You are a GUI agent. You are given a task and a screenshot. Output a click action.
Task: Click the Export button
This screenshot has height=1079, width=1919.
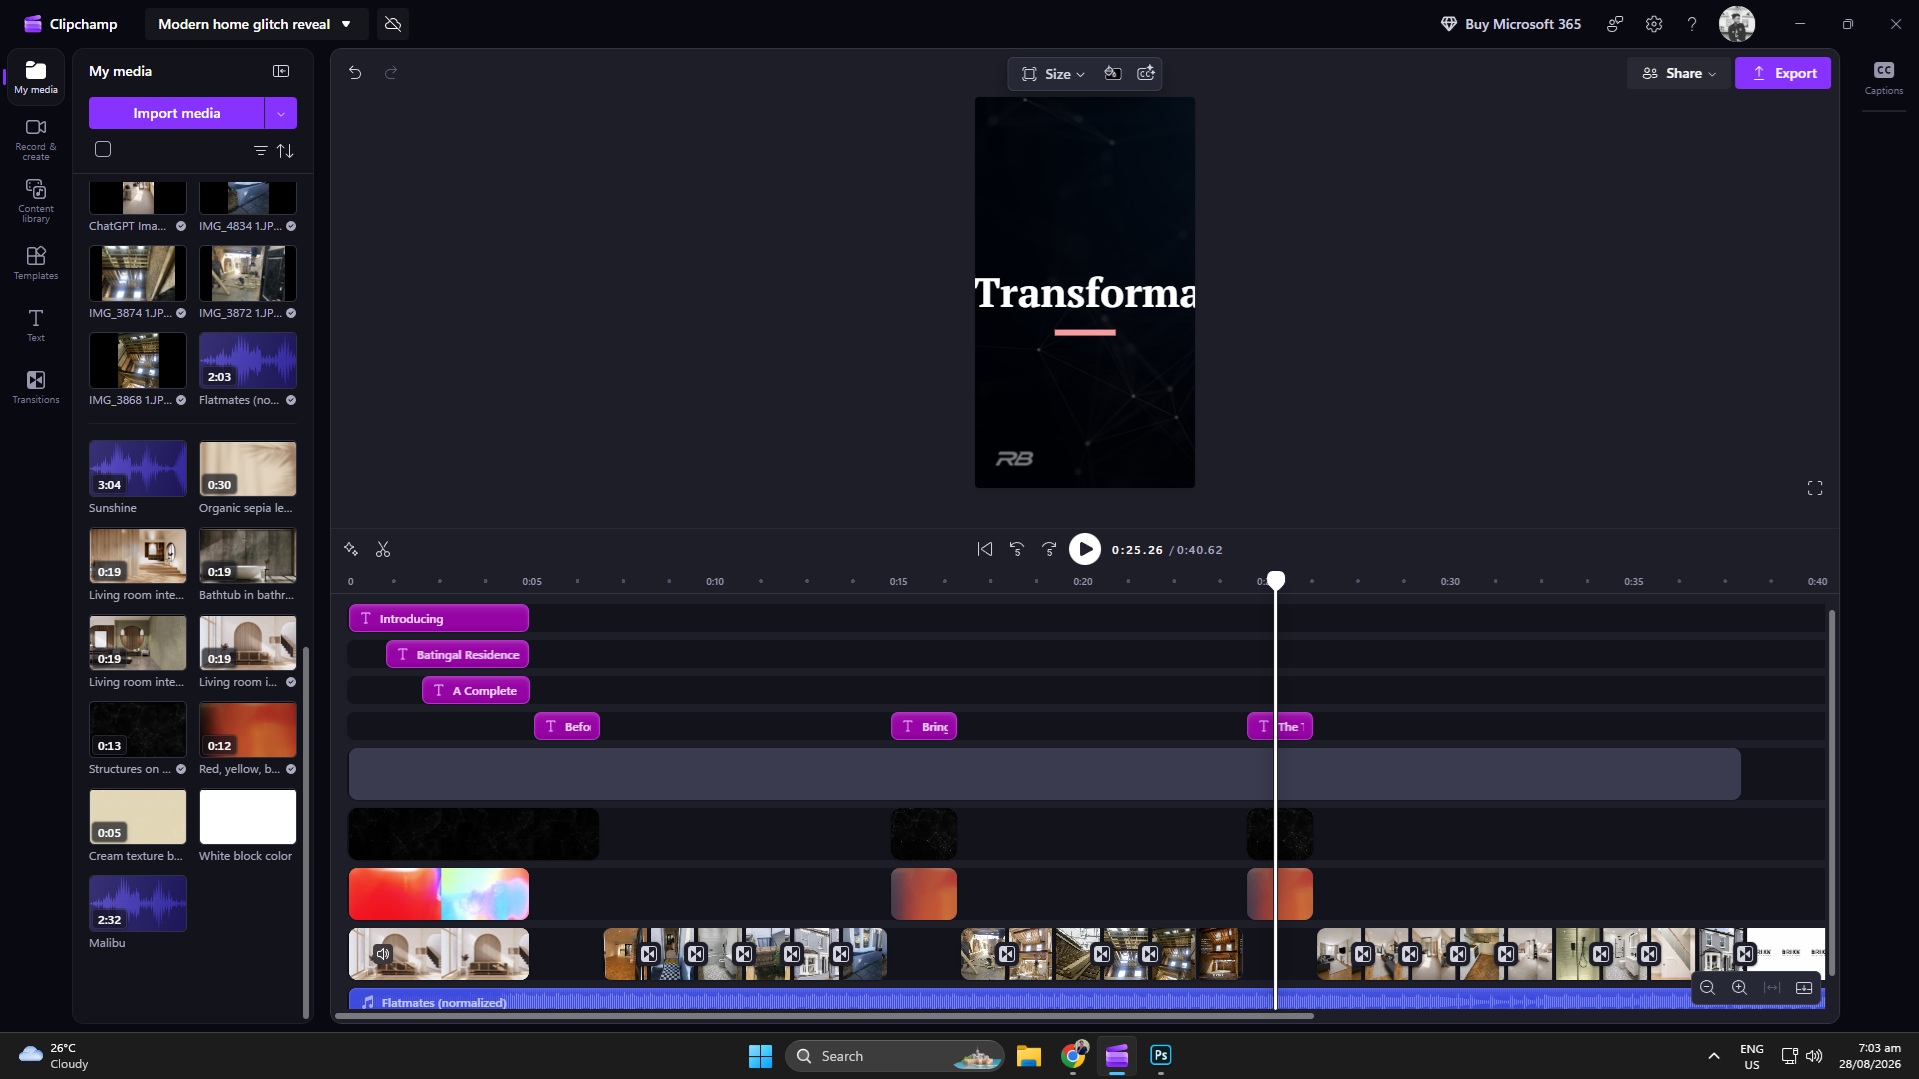[x=1783, y=73]
